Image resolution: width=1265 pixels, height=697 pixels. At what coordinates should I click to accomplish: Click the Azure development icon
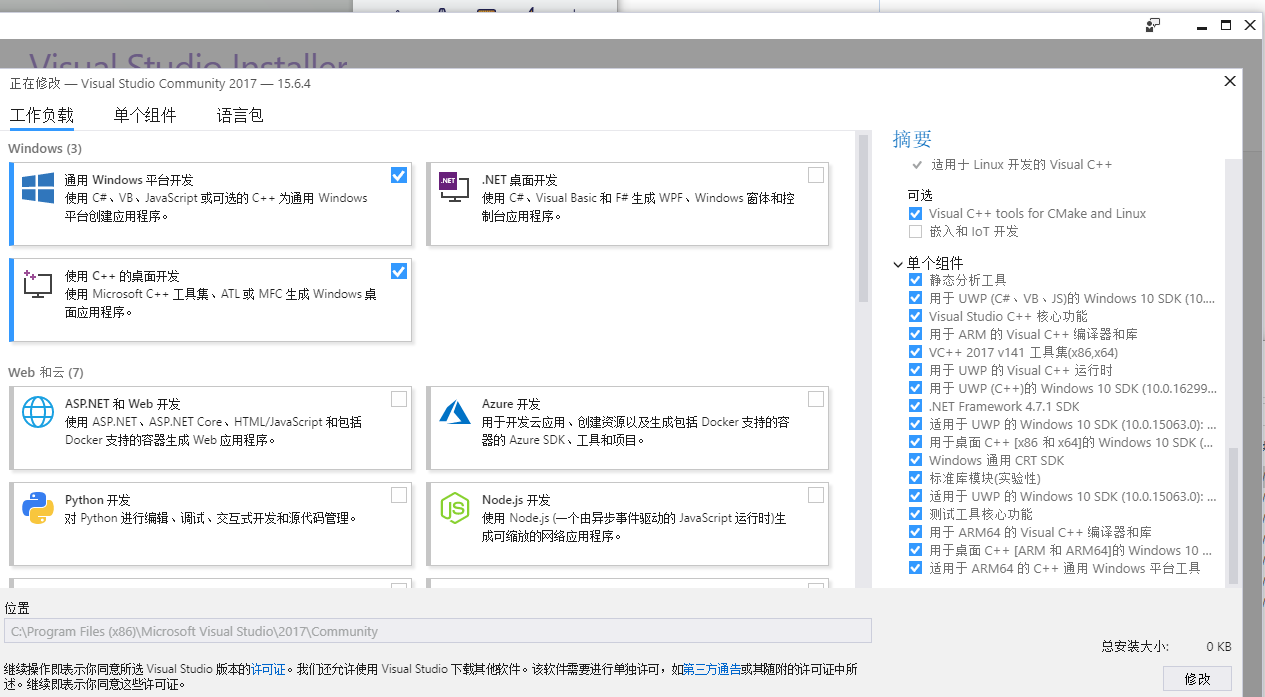pyautogui.click(x=455, y=411)
